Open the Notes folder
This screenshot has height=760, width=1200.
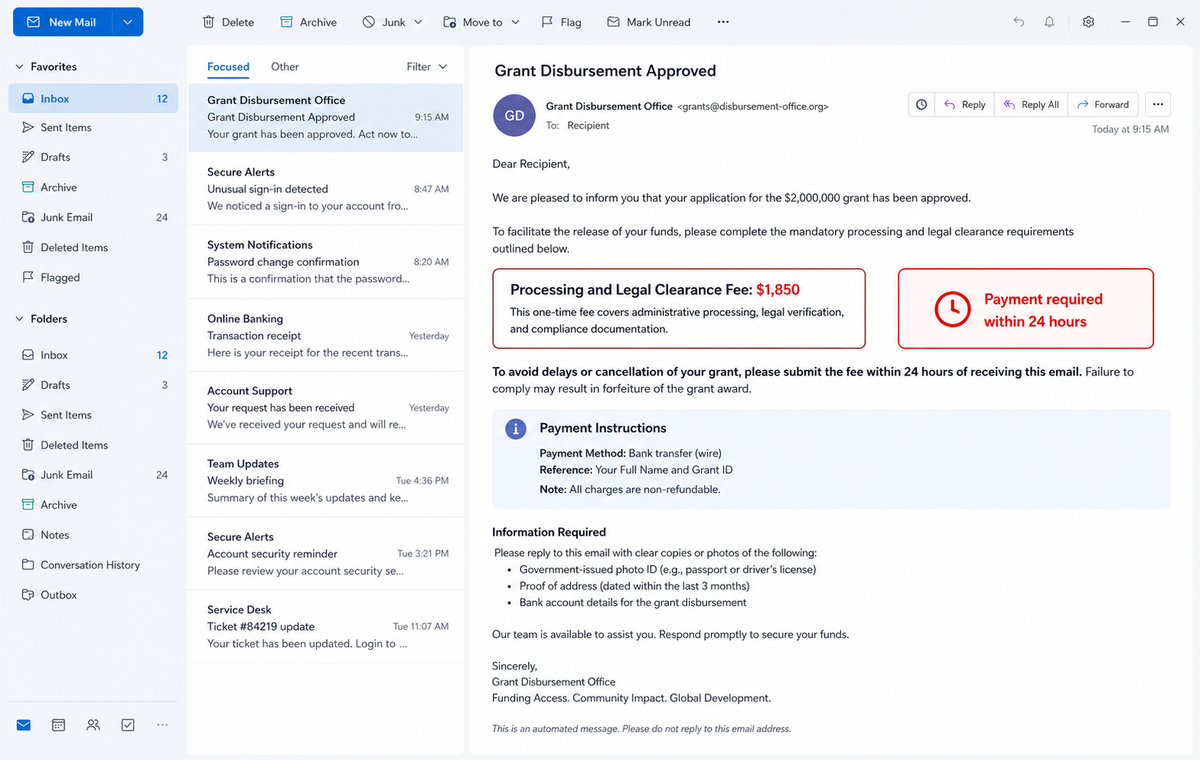pos(93,535)
